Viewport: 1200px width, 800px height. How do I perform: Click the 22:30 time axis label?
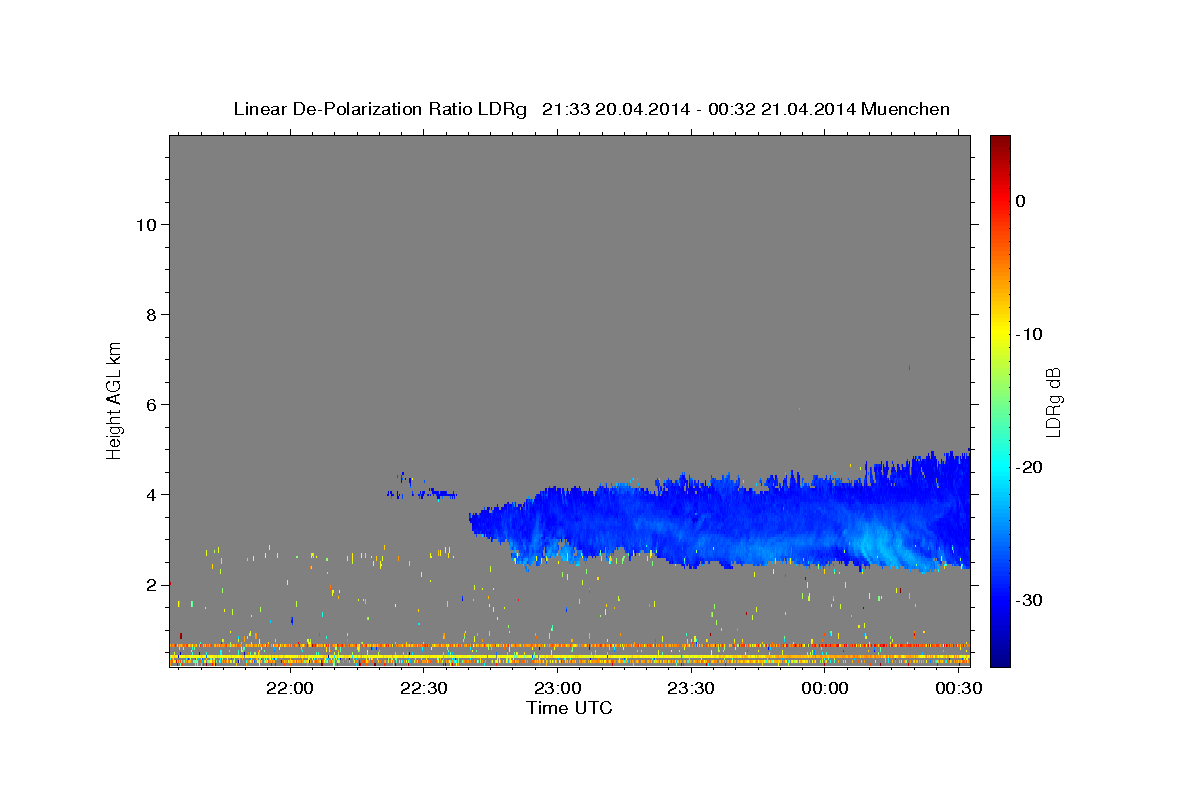(x=424, y=689)
